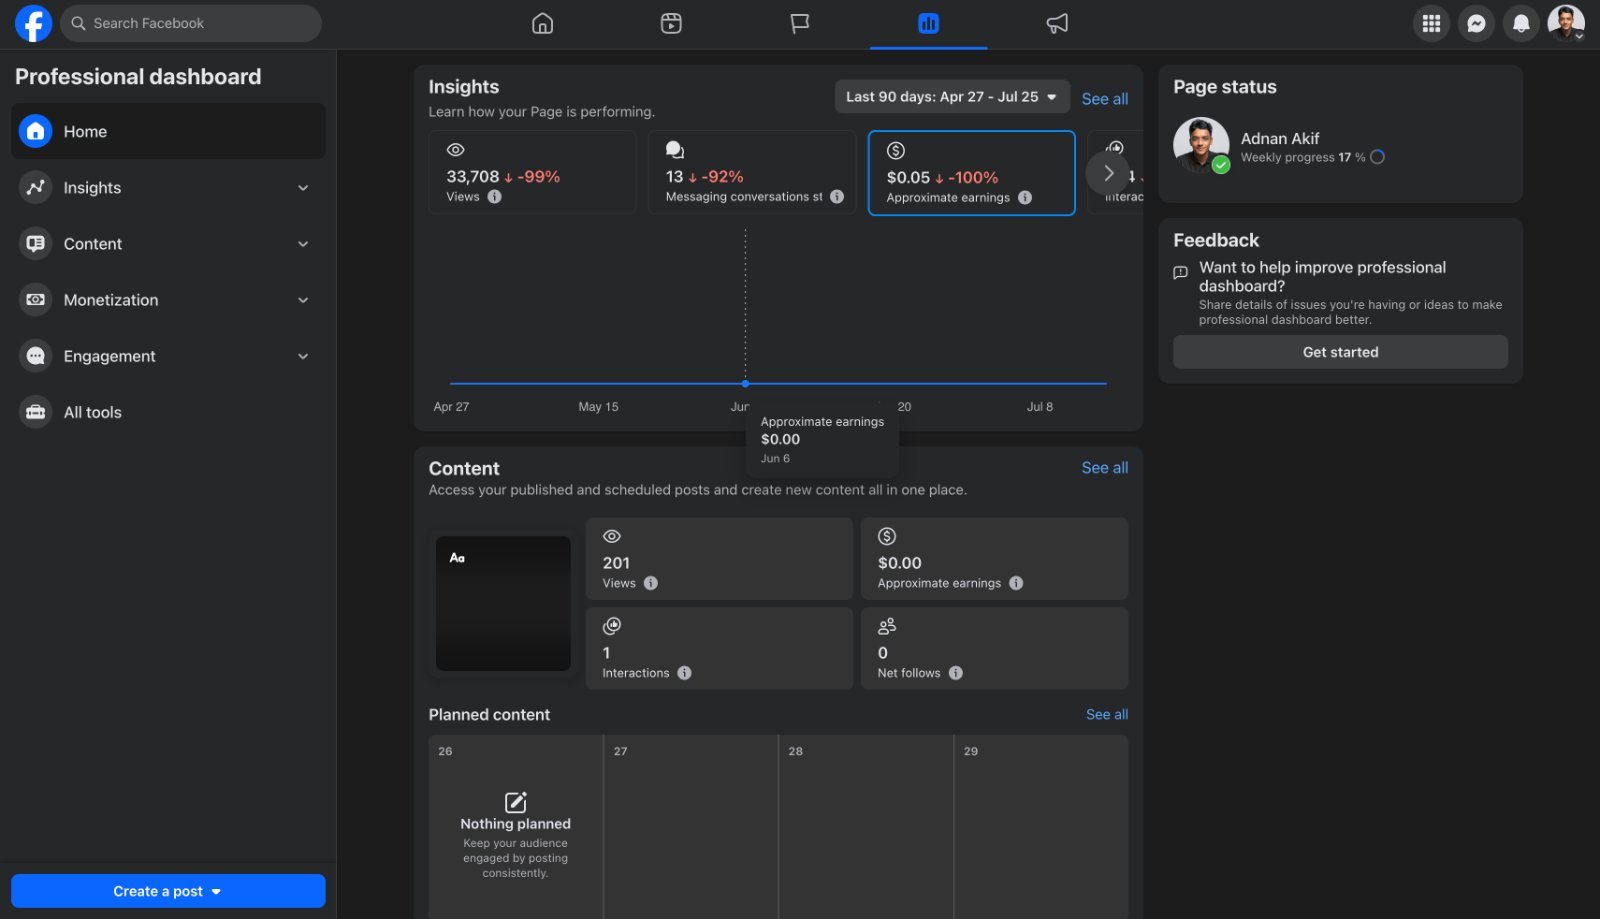Select the Professional dashboard chart tab icon

point(928,23)
